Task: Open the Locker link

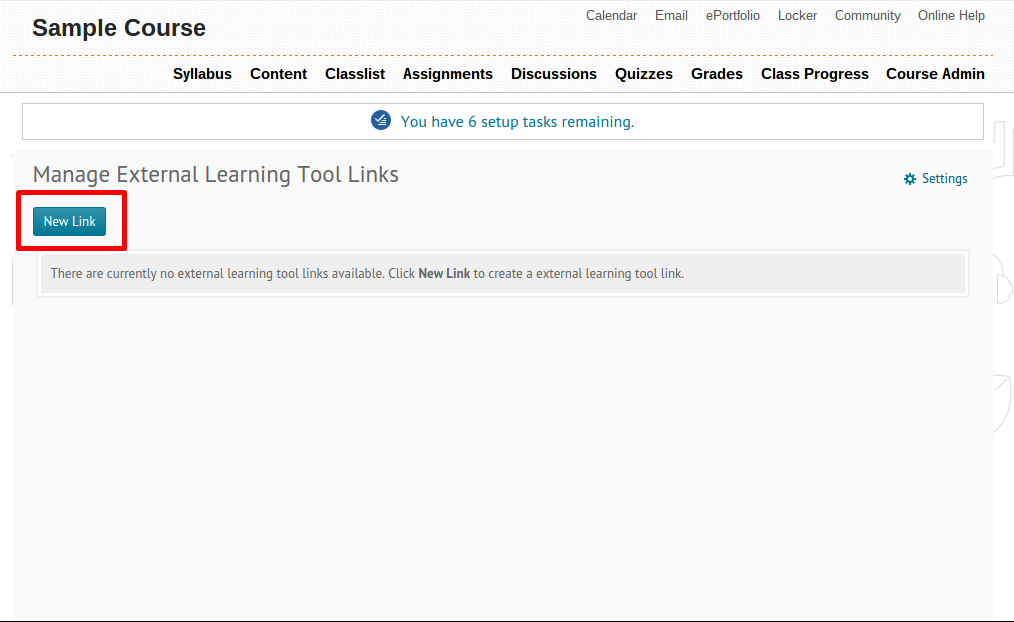Action: [x=797, y=16]
